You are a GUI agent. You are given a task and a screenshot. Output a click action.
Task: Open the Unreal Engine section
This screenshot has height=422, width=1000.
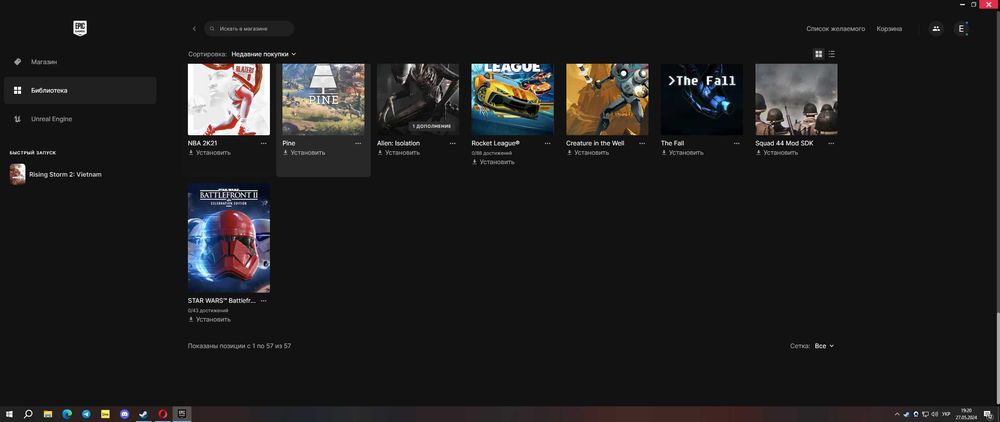click(x=80, y=119)
